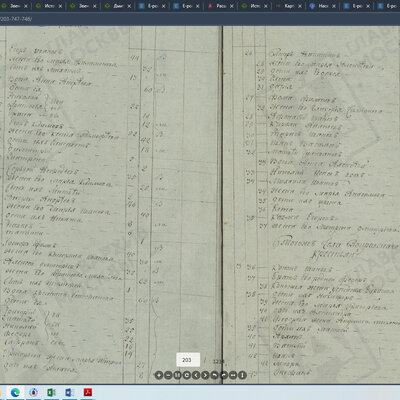Rotate the document image counterclockwise
This screenshot has height=400, width=400.
[x=214, y=375]
